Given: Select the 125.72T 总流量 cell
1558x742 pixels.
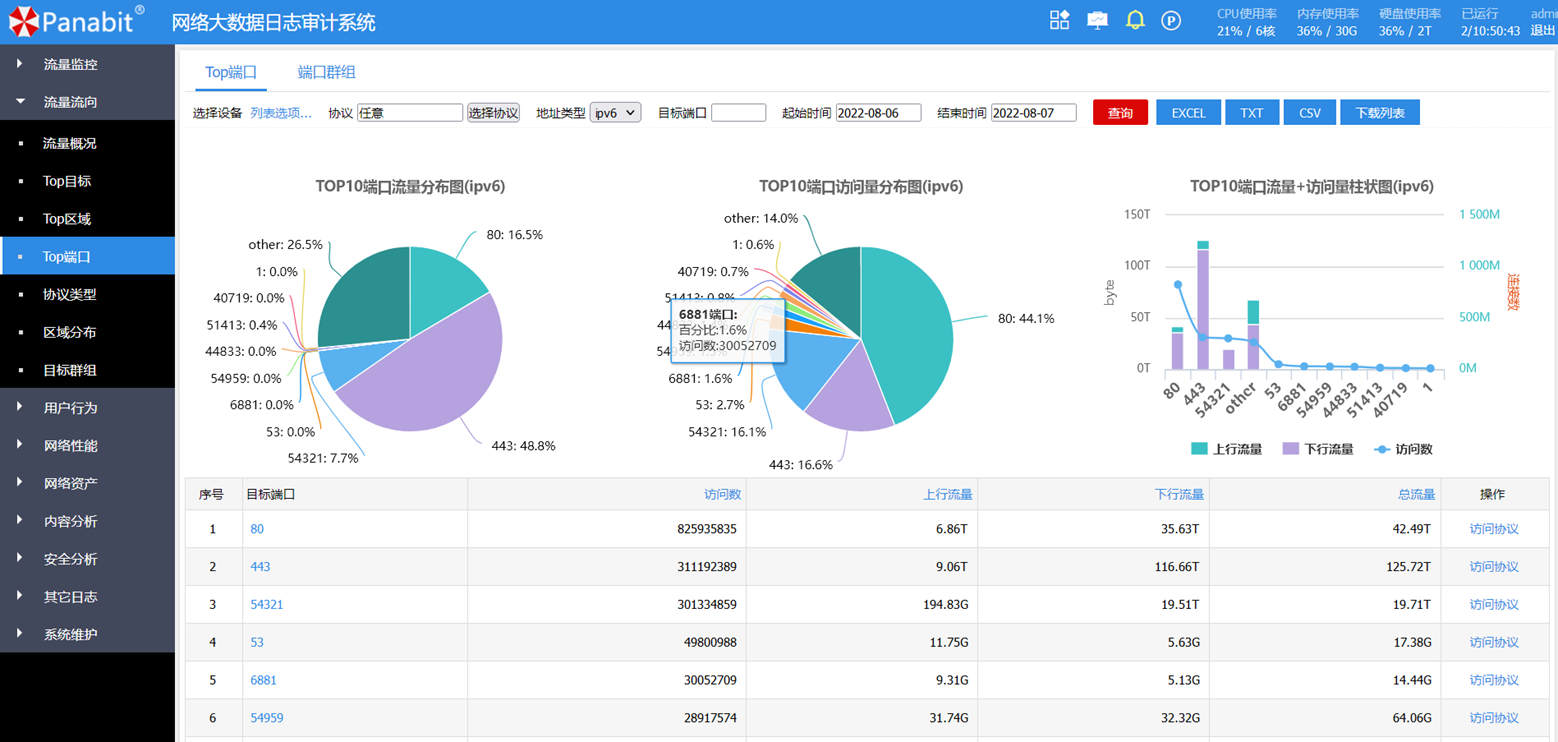Looking at the screenshot, I should click(1325, 567).
